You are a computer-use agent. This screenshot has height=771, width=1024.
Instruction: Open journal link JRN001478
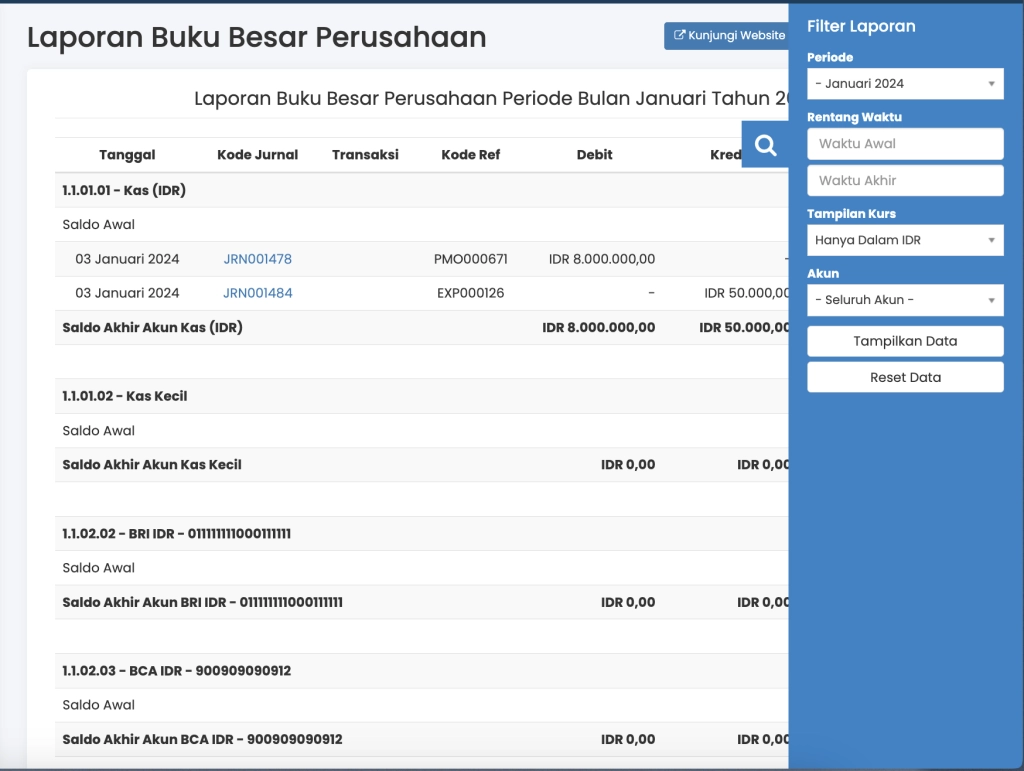(x=257, y=259)
